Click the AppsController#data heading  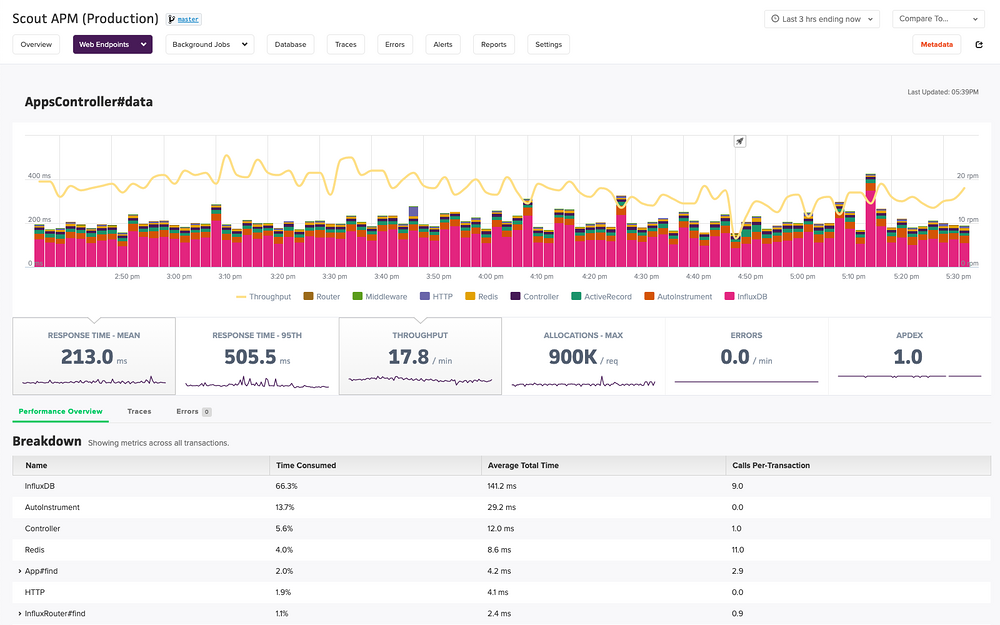89,102
